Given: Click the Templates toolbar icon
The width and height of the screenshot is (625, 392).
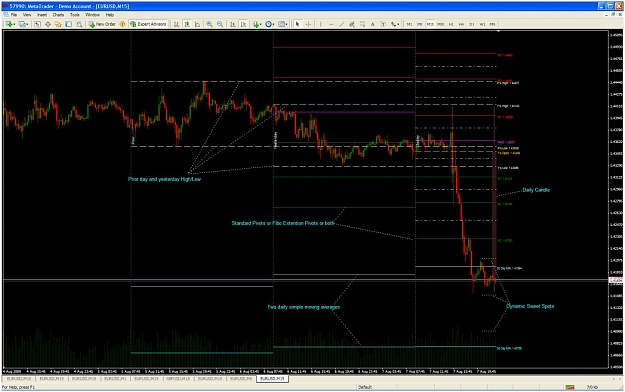Looking at the screenshot, I should (281, 24).
